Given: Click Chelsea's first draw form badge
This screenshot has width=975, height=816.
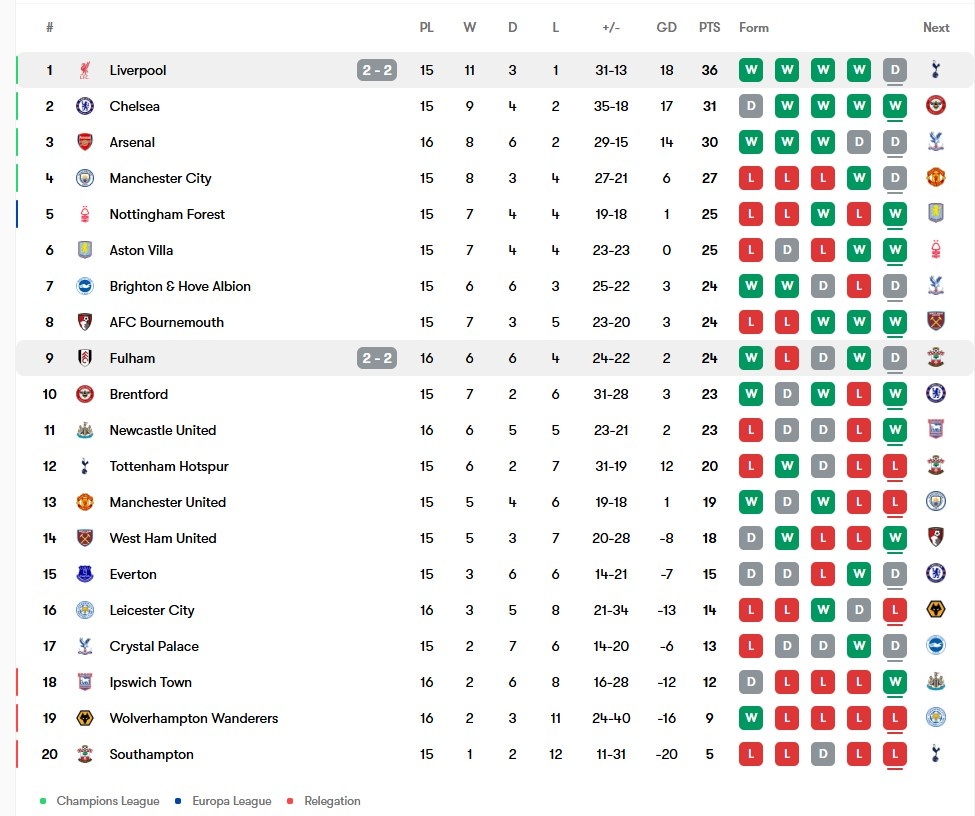Looking at the screenshot, I should click(x=751, y=106).
